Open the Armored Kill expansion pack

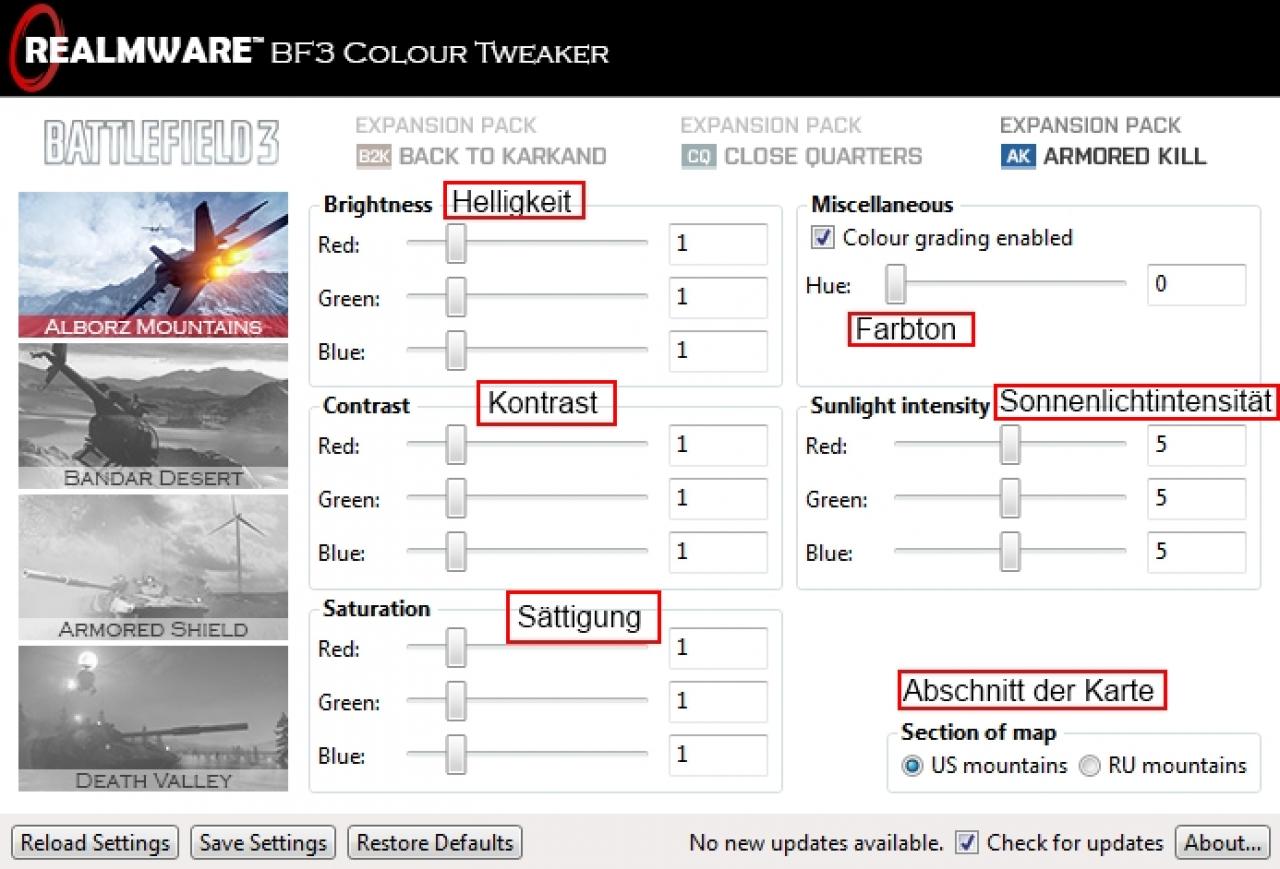coord(1103,142)
